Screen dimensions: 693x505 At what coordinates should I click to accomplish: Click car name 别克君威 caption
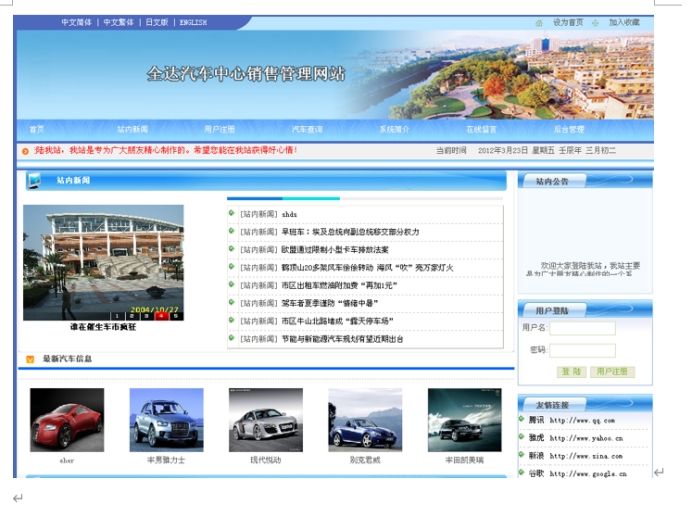[x=365, y=460]
